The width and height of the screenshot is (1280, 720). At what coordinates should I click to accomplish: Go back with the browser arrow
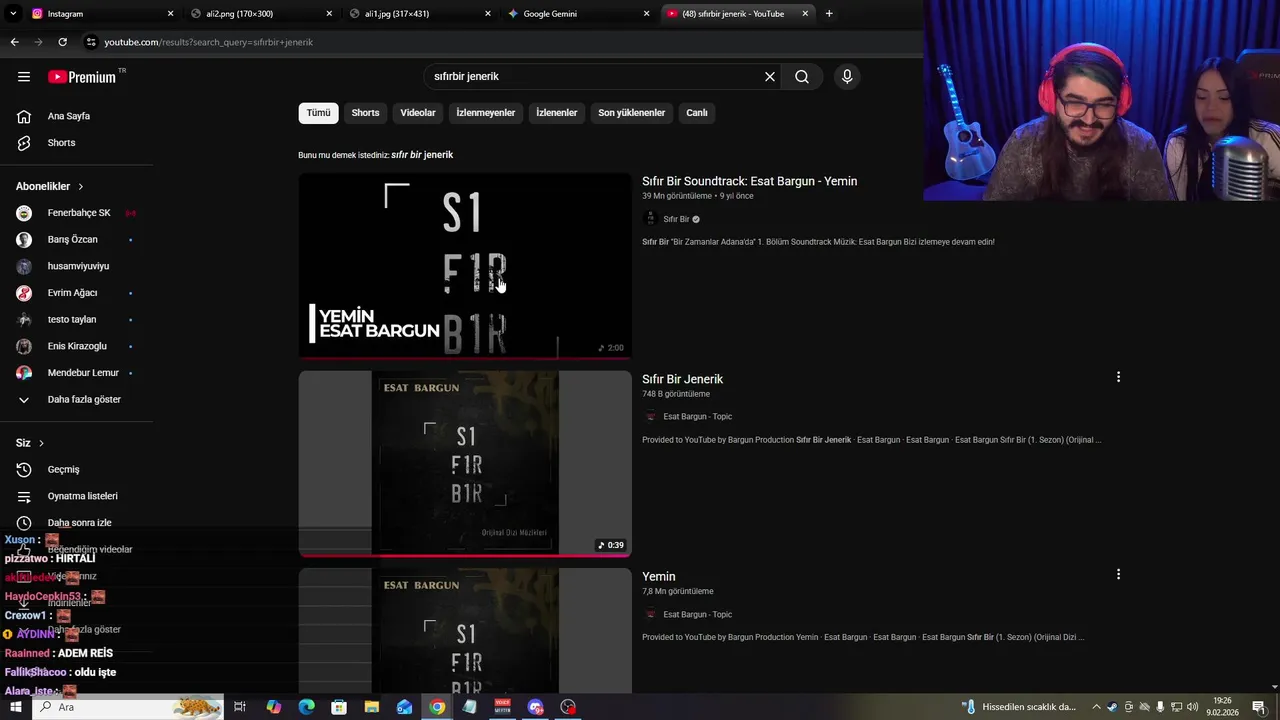(x=14, y=42)
